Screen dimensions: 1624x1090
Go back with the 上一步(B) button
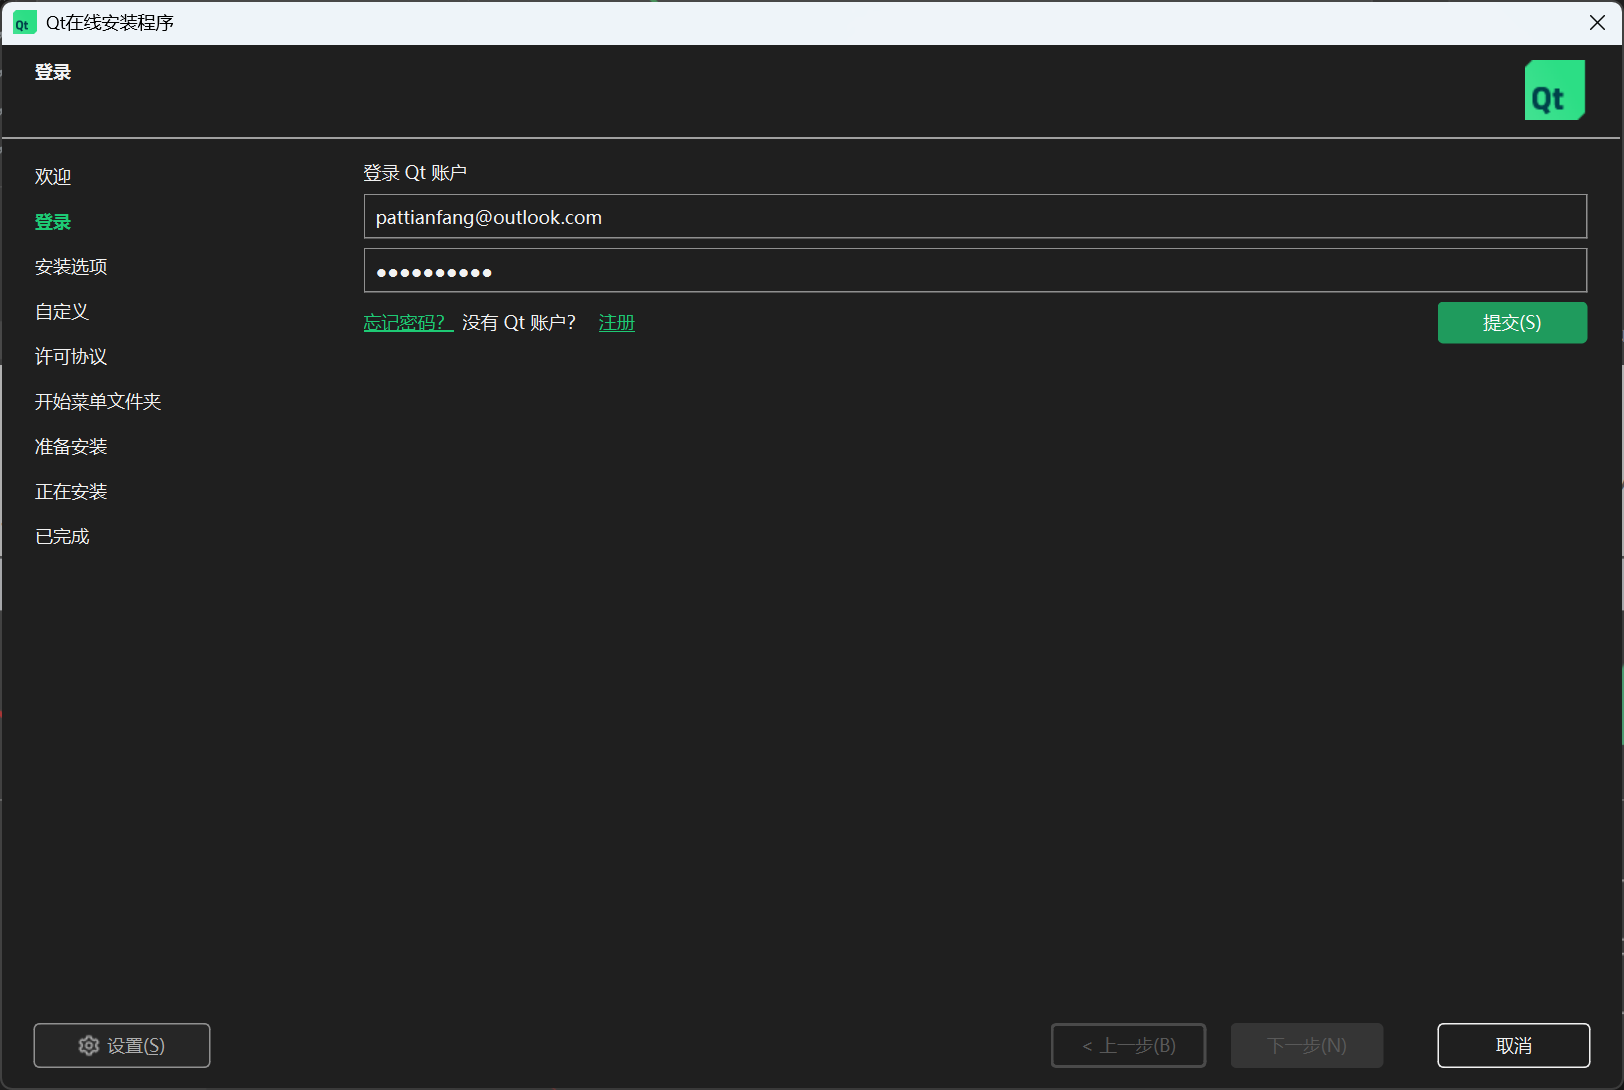(1128, 1045)
